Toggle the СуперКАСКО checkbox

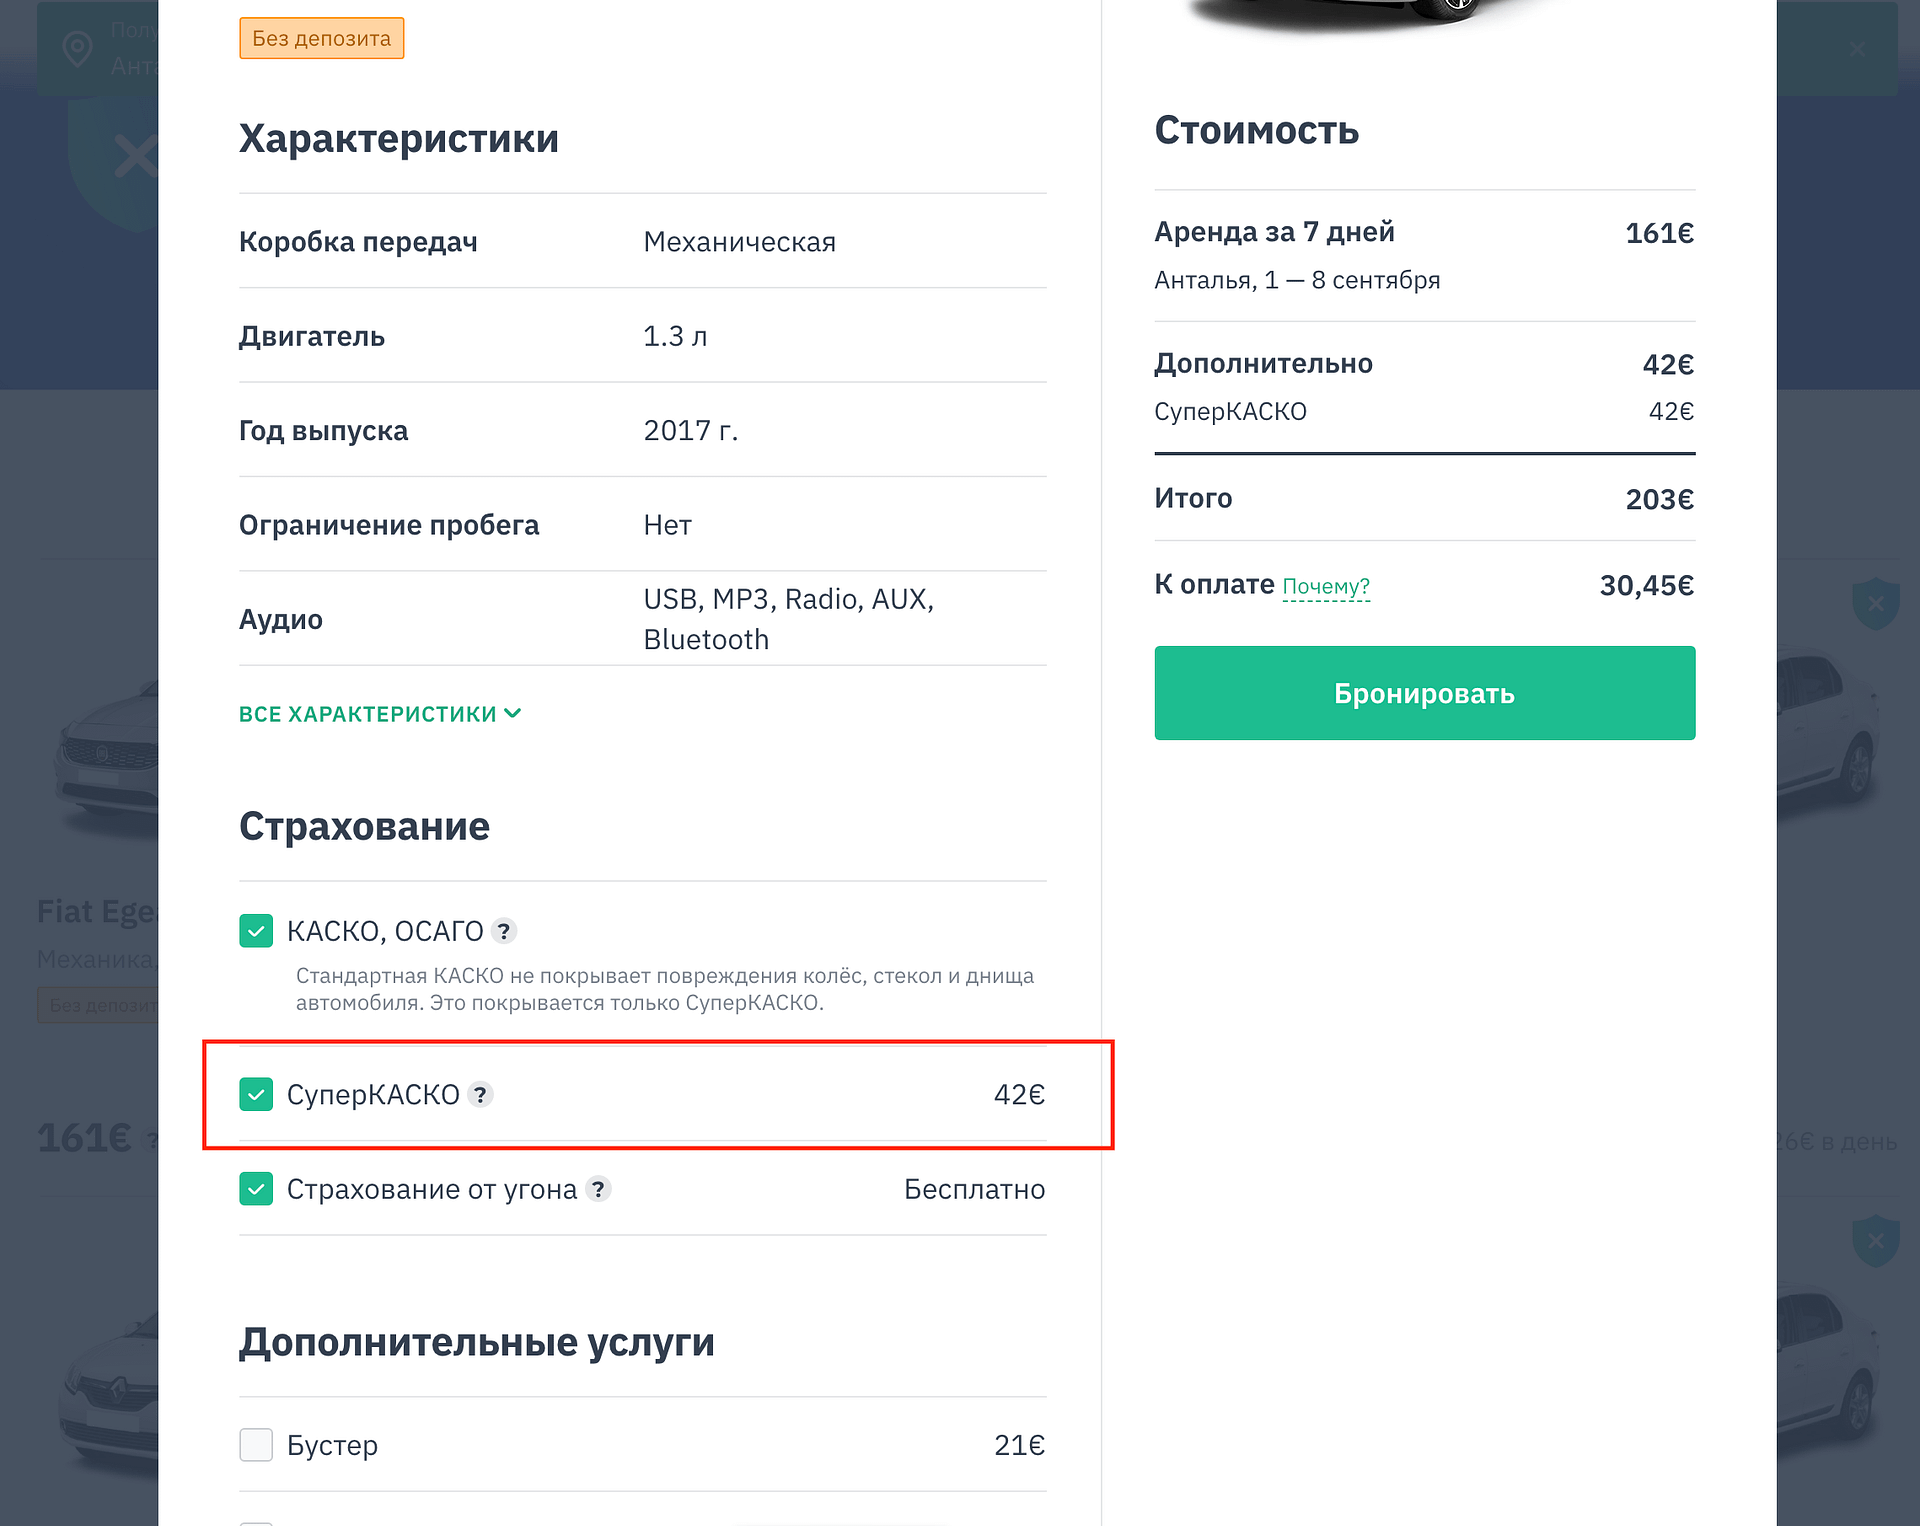tap(256, 1095)
